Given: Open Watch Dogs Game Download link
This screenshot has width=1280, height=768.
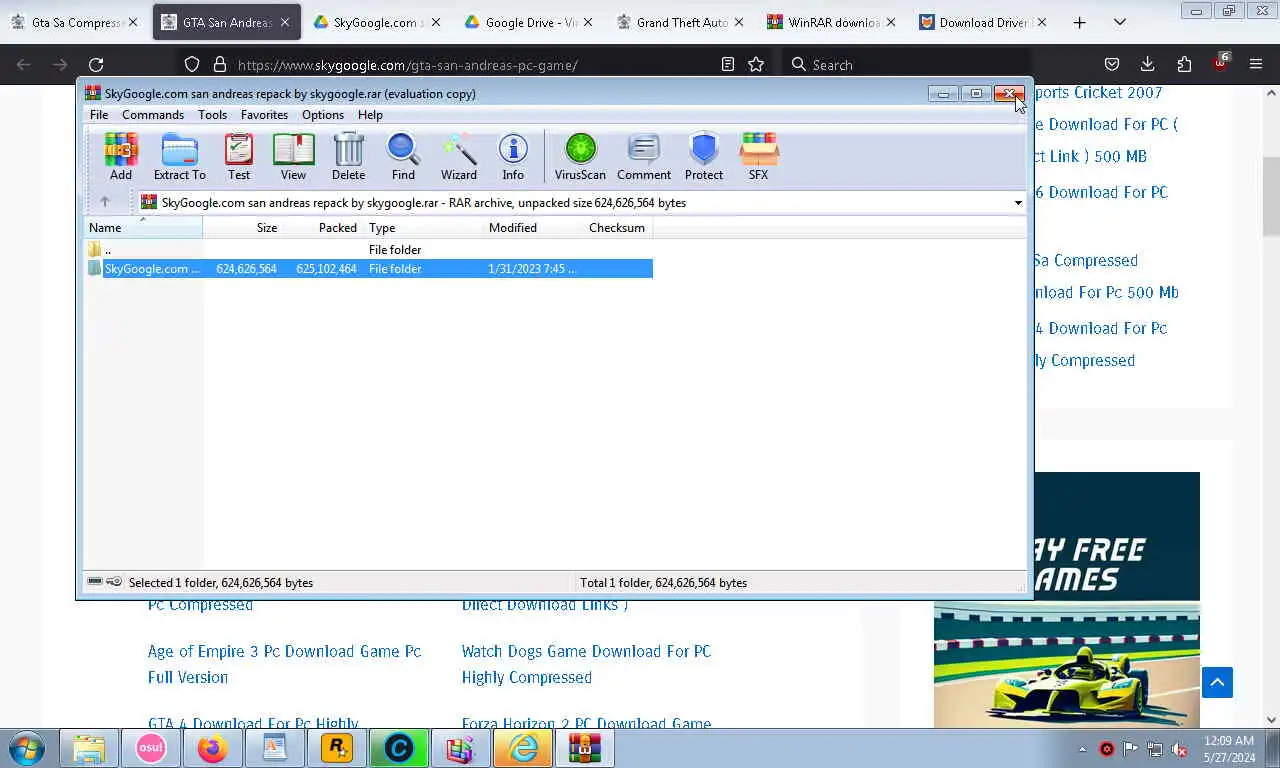Looking at the screenshot, I should [x=586, y=664].
